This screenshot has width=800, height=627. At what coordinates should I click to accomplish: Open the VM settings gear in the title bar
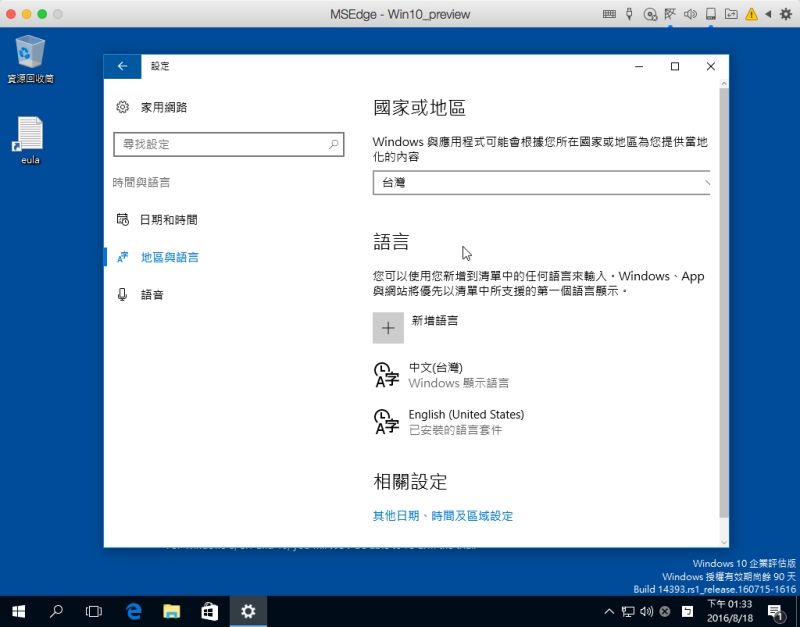pyautogui.click(x=786, y=14)
